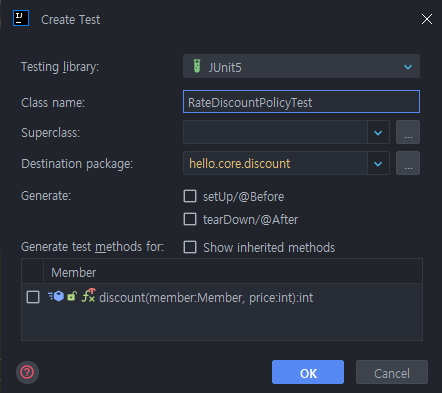Toggle Show inherited methods
Image resolution: width=442 pixels, height=393 pixels.
[190, 247]
